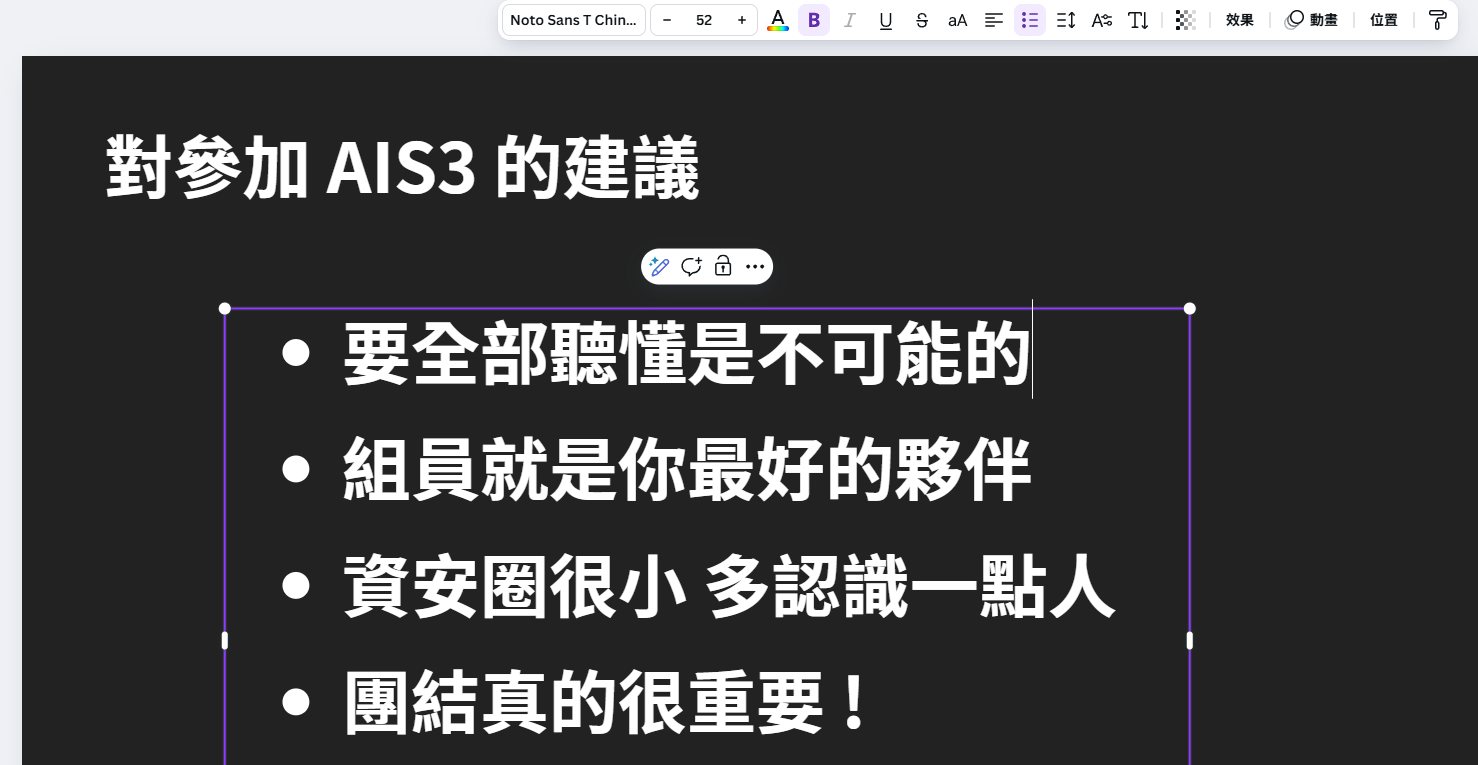
Task: Toggle underline formatting
Action: tap(886, 20)
